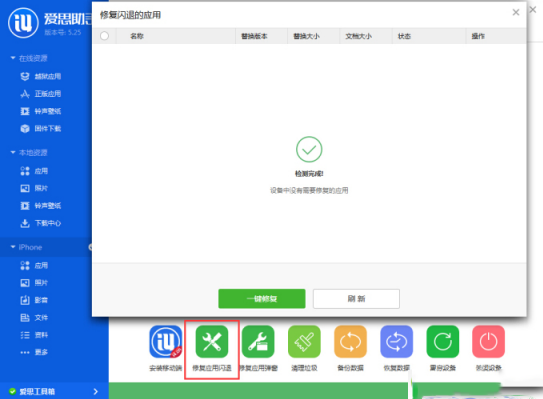Expand the 爱思工具箱 bottom entry
543x399 pixels.
pos(96,391)
